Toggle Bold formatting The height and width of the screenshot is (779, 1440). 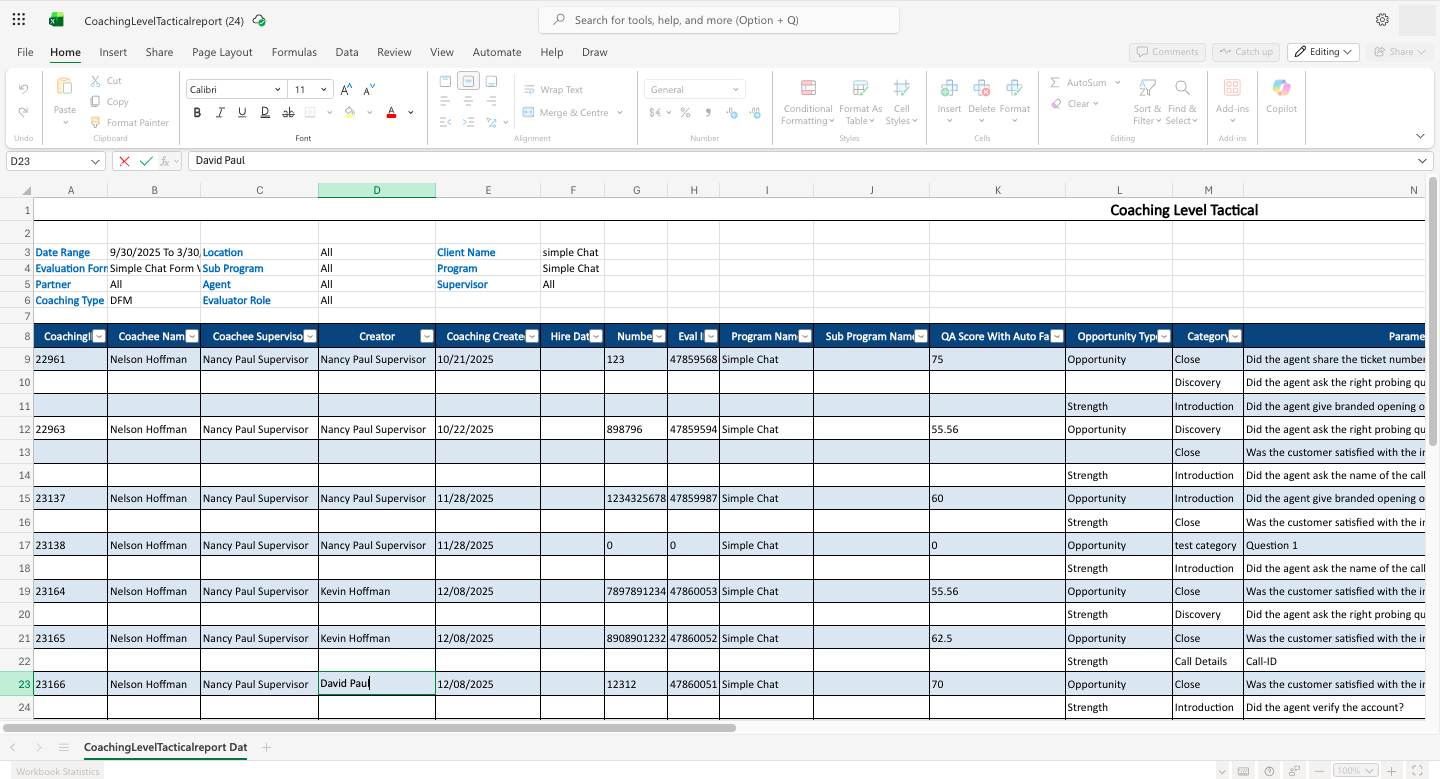click(197, 113)
